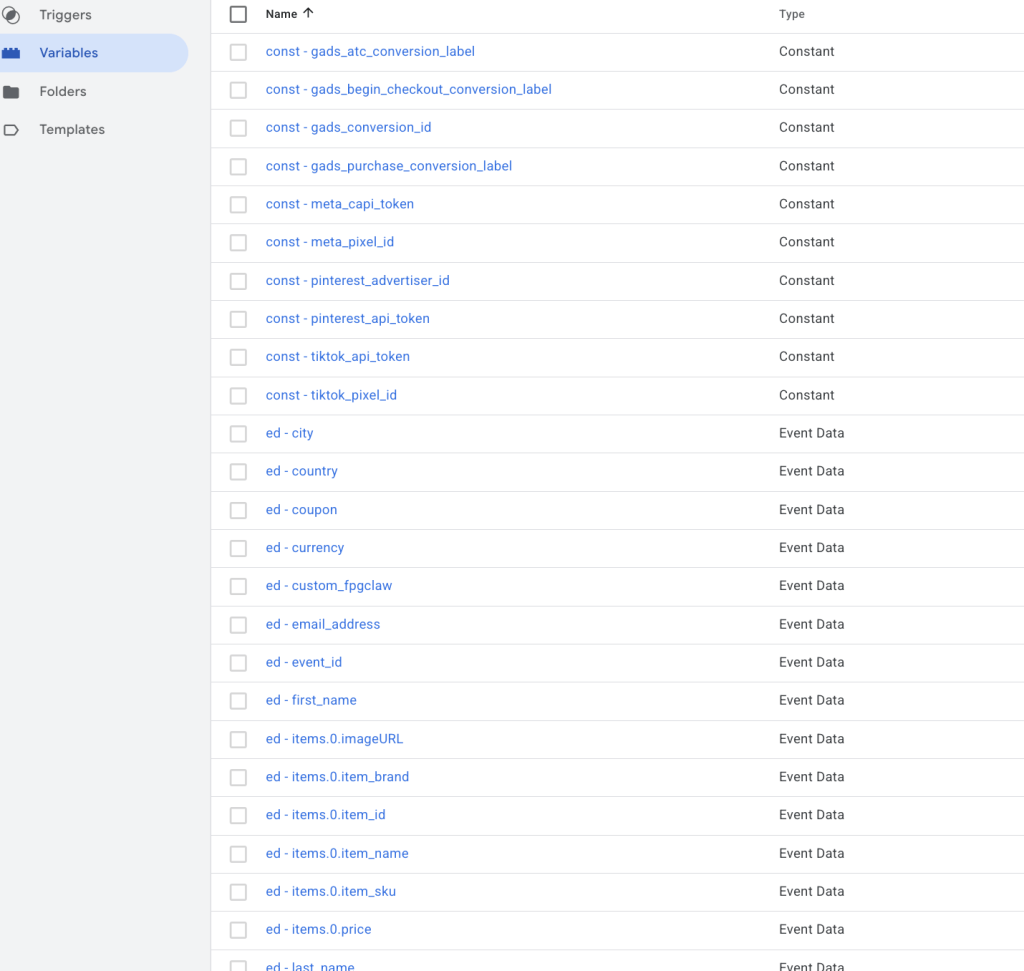Open the ed - first_name variable
Image resolution: width=1024 pixels, height=971 pixels.
[x=312, y=700]
